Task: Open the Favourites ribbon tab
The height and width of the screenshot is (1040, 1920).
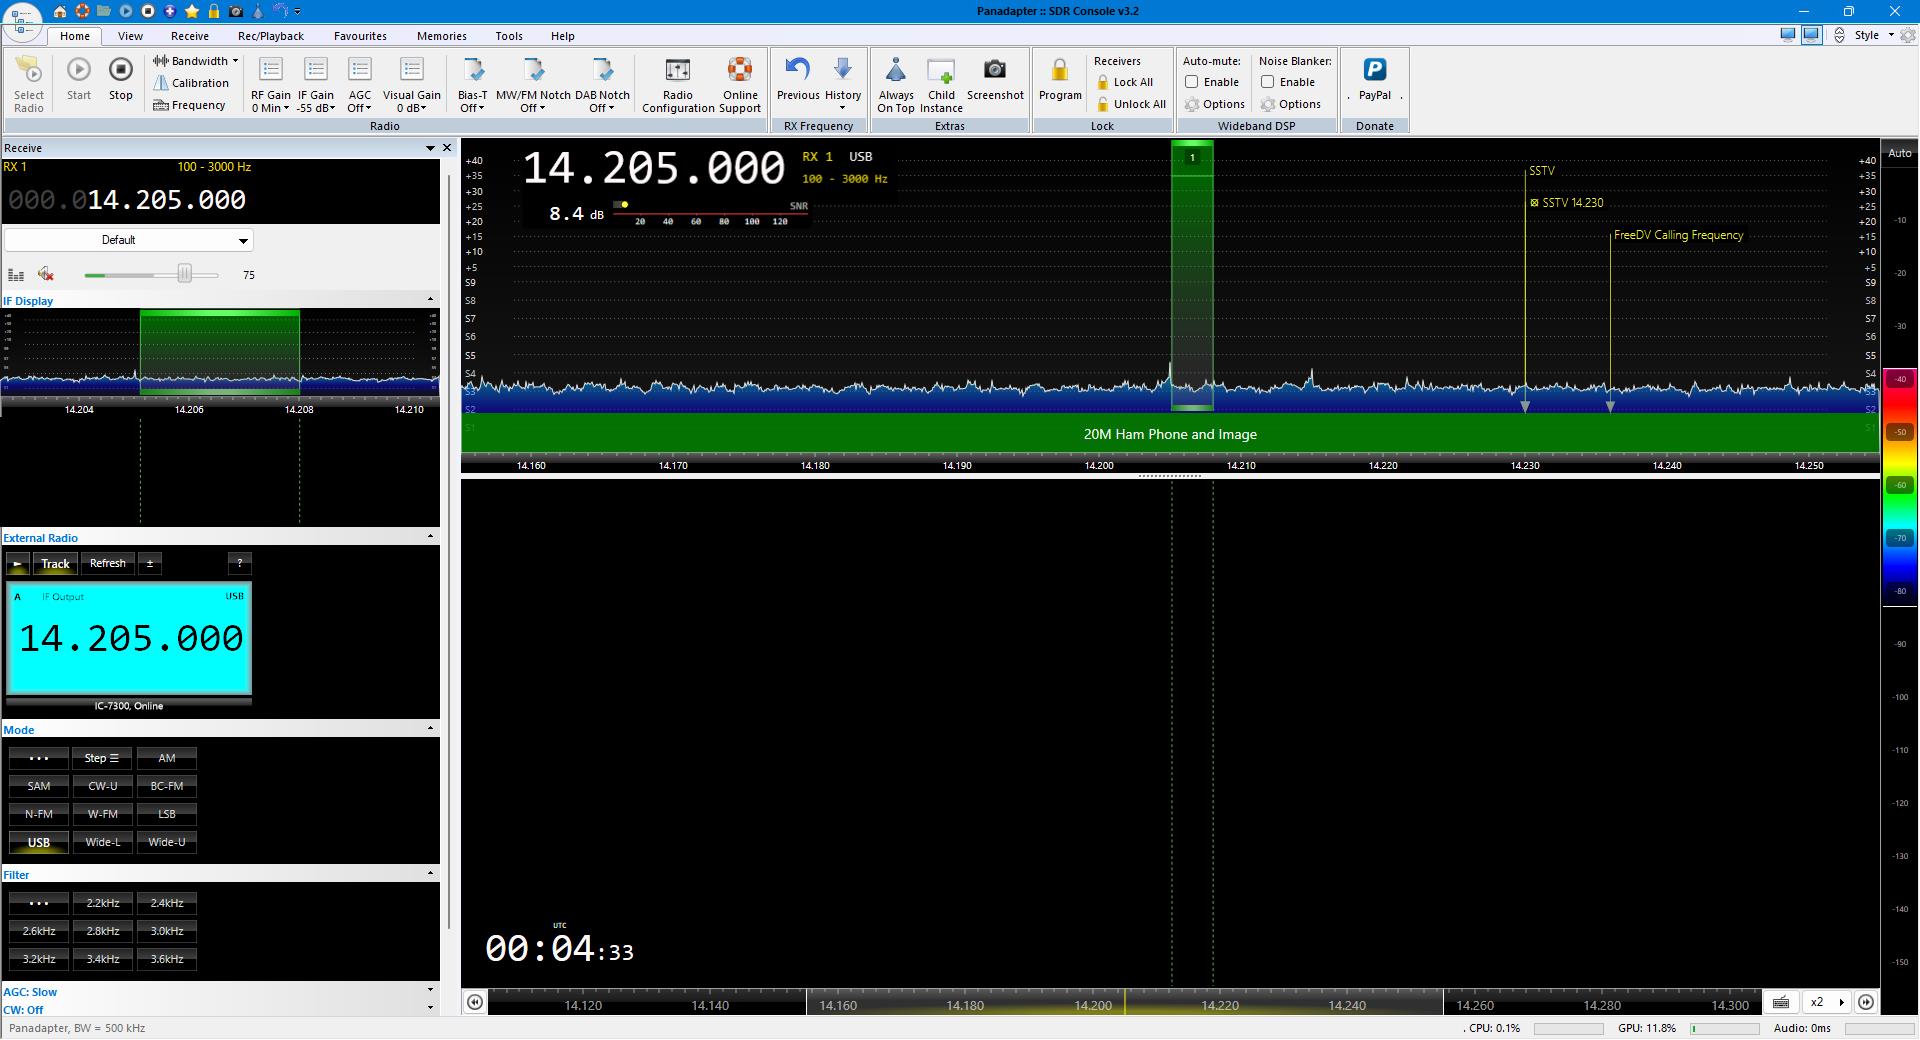Action: point(360,36)
